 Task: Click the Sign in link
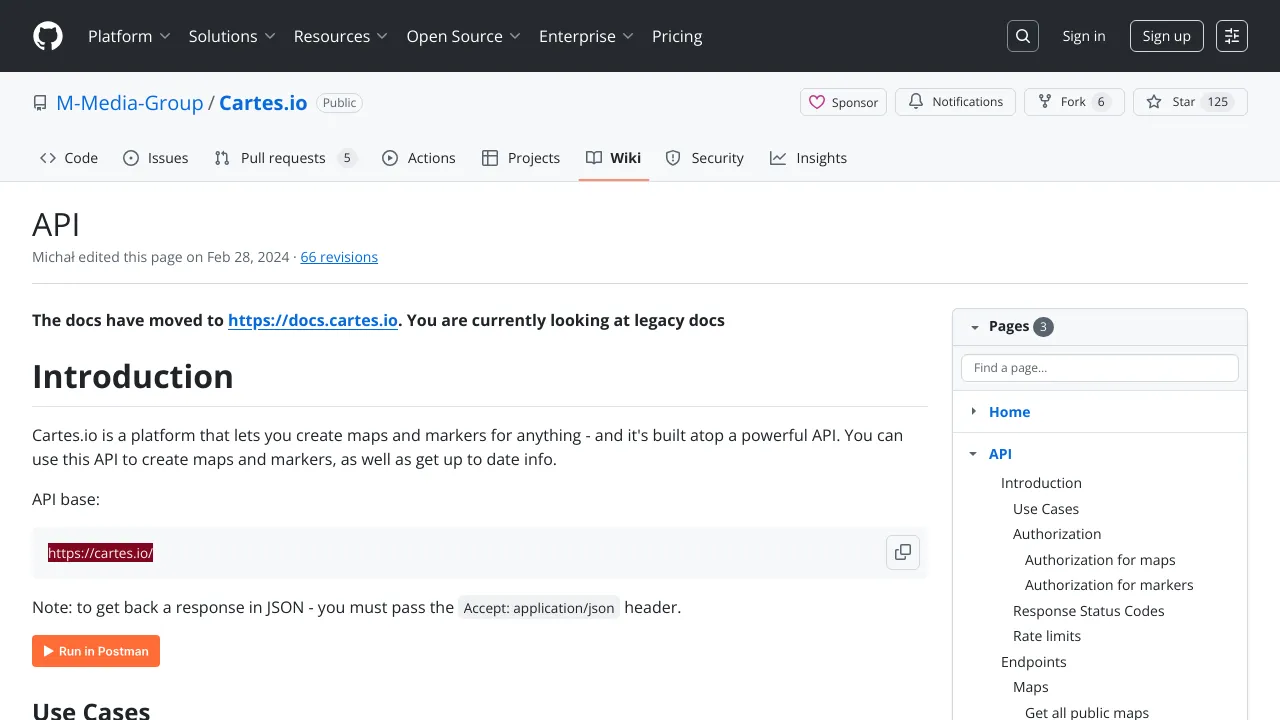click(1084, 36)
